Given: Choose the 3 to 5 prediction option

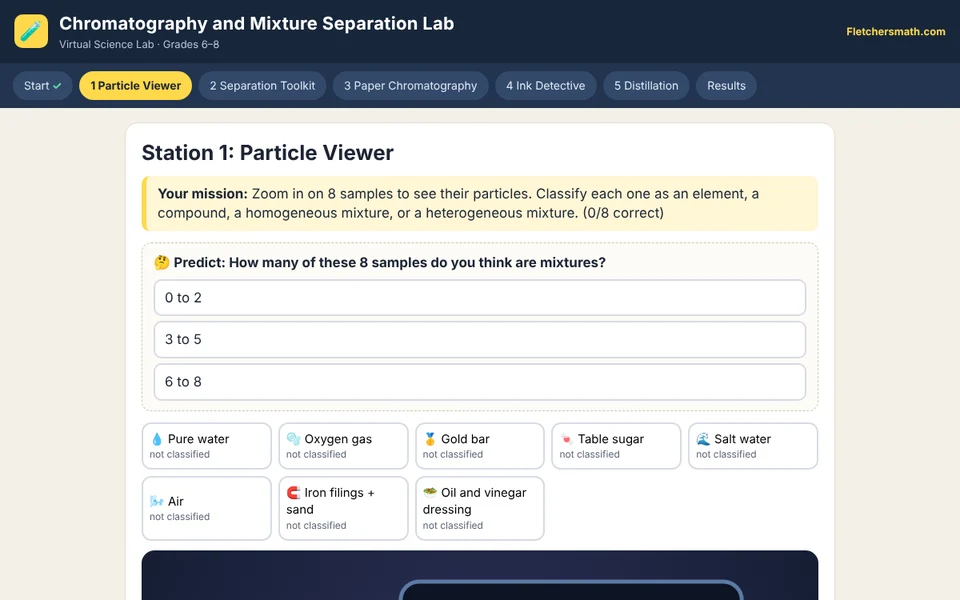Looking at the screenshot, I should pyautogui.click(x=479, y=339).
